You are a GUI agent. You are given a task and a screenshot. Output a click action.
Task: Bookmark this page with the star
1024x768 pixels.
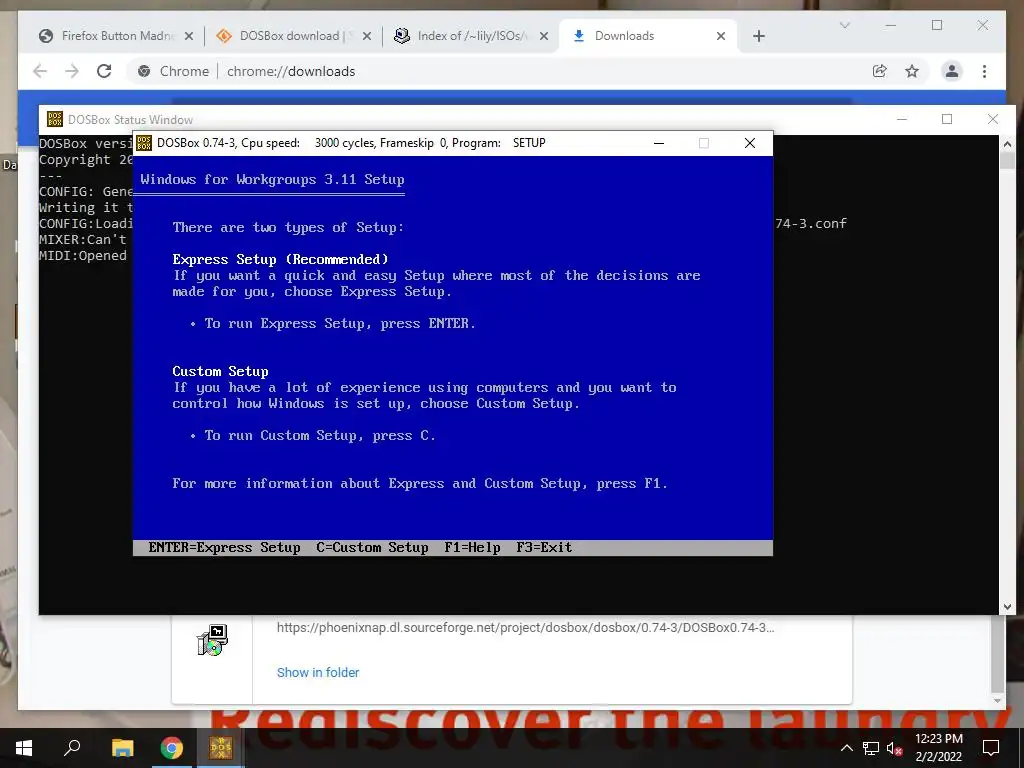tap(912, 71)
